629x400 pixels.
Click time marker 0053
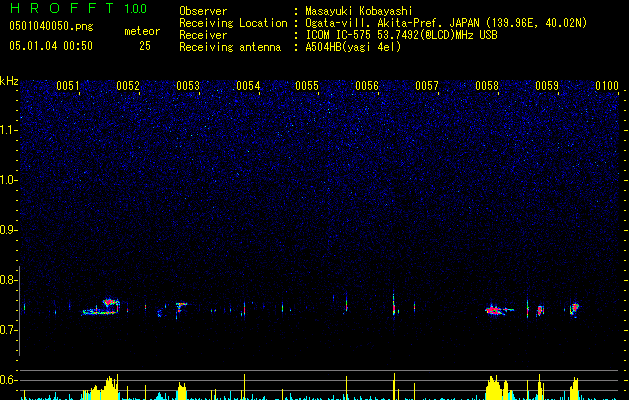tap(188, 86)
